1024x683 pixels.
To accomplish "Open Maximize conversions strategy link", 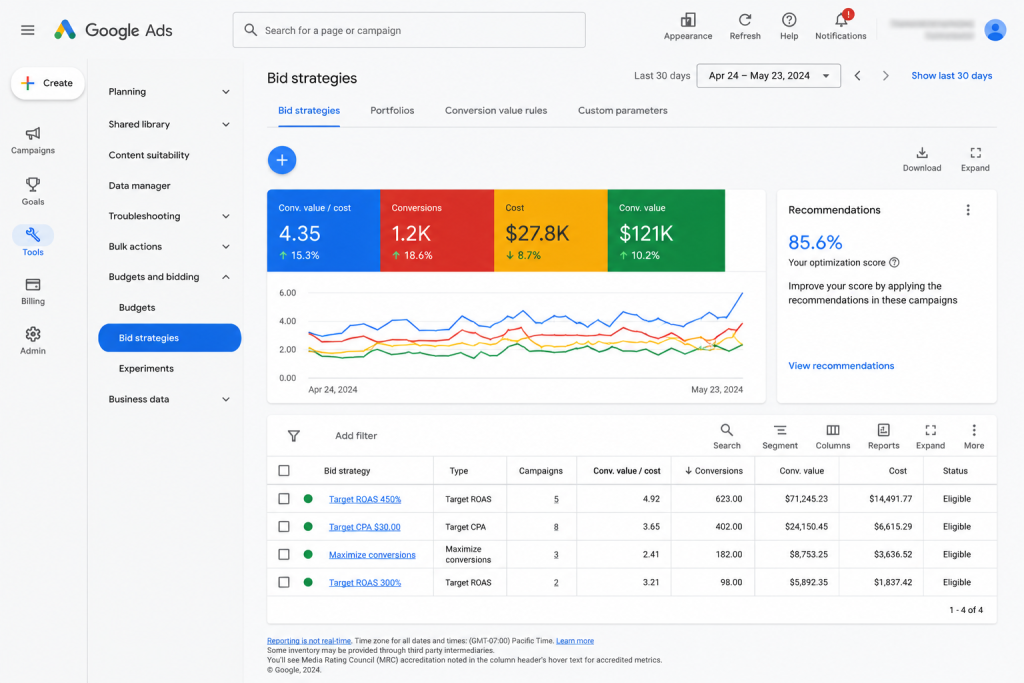I will coord(372,554).
